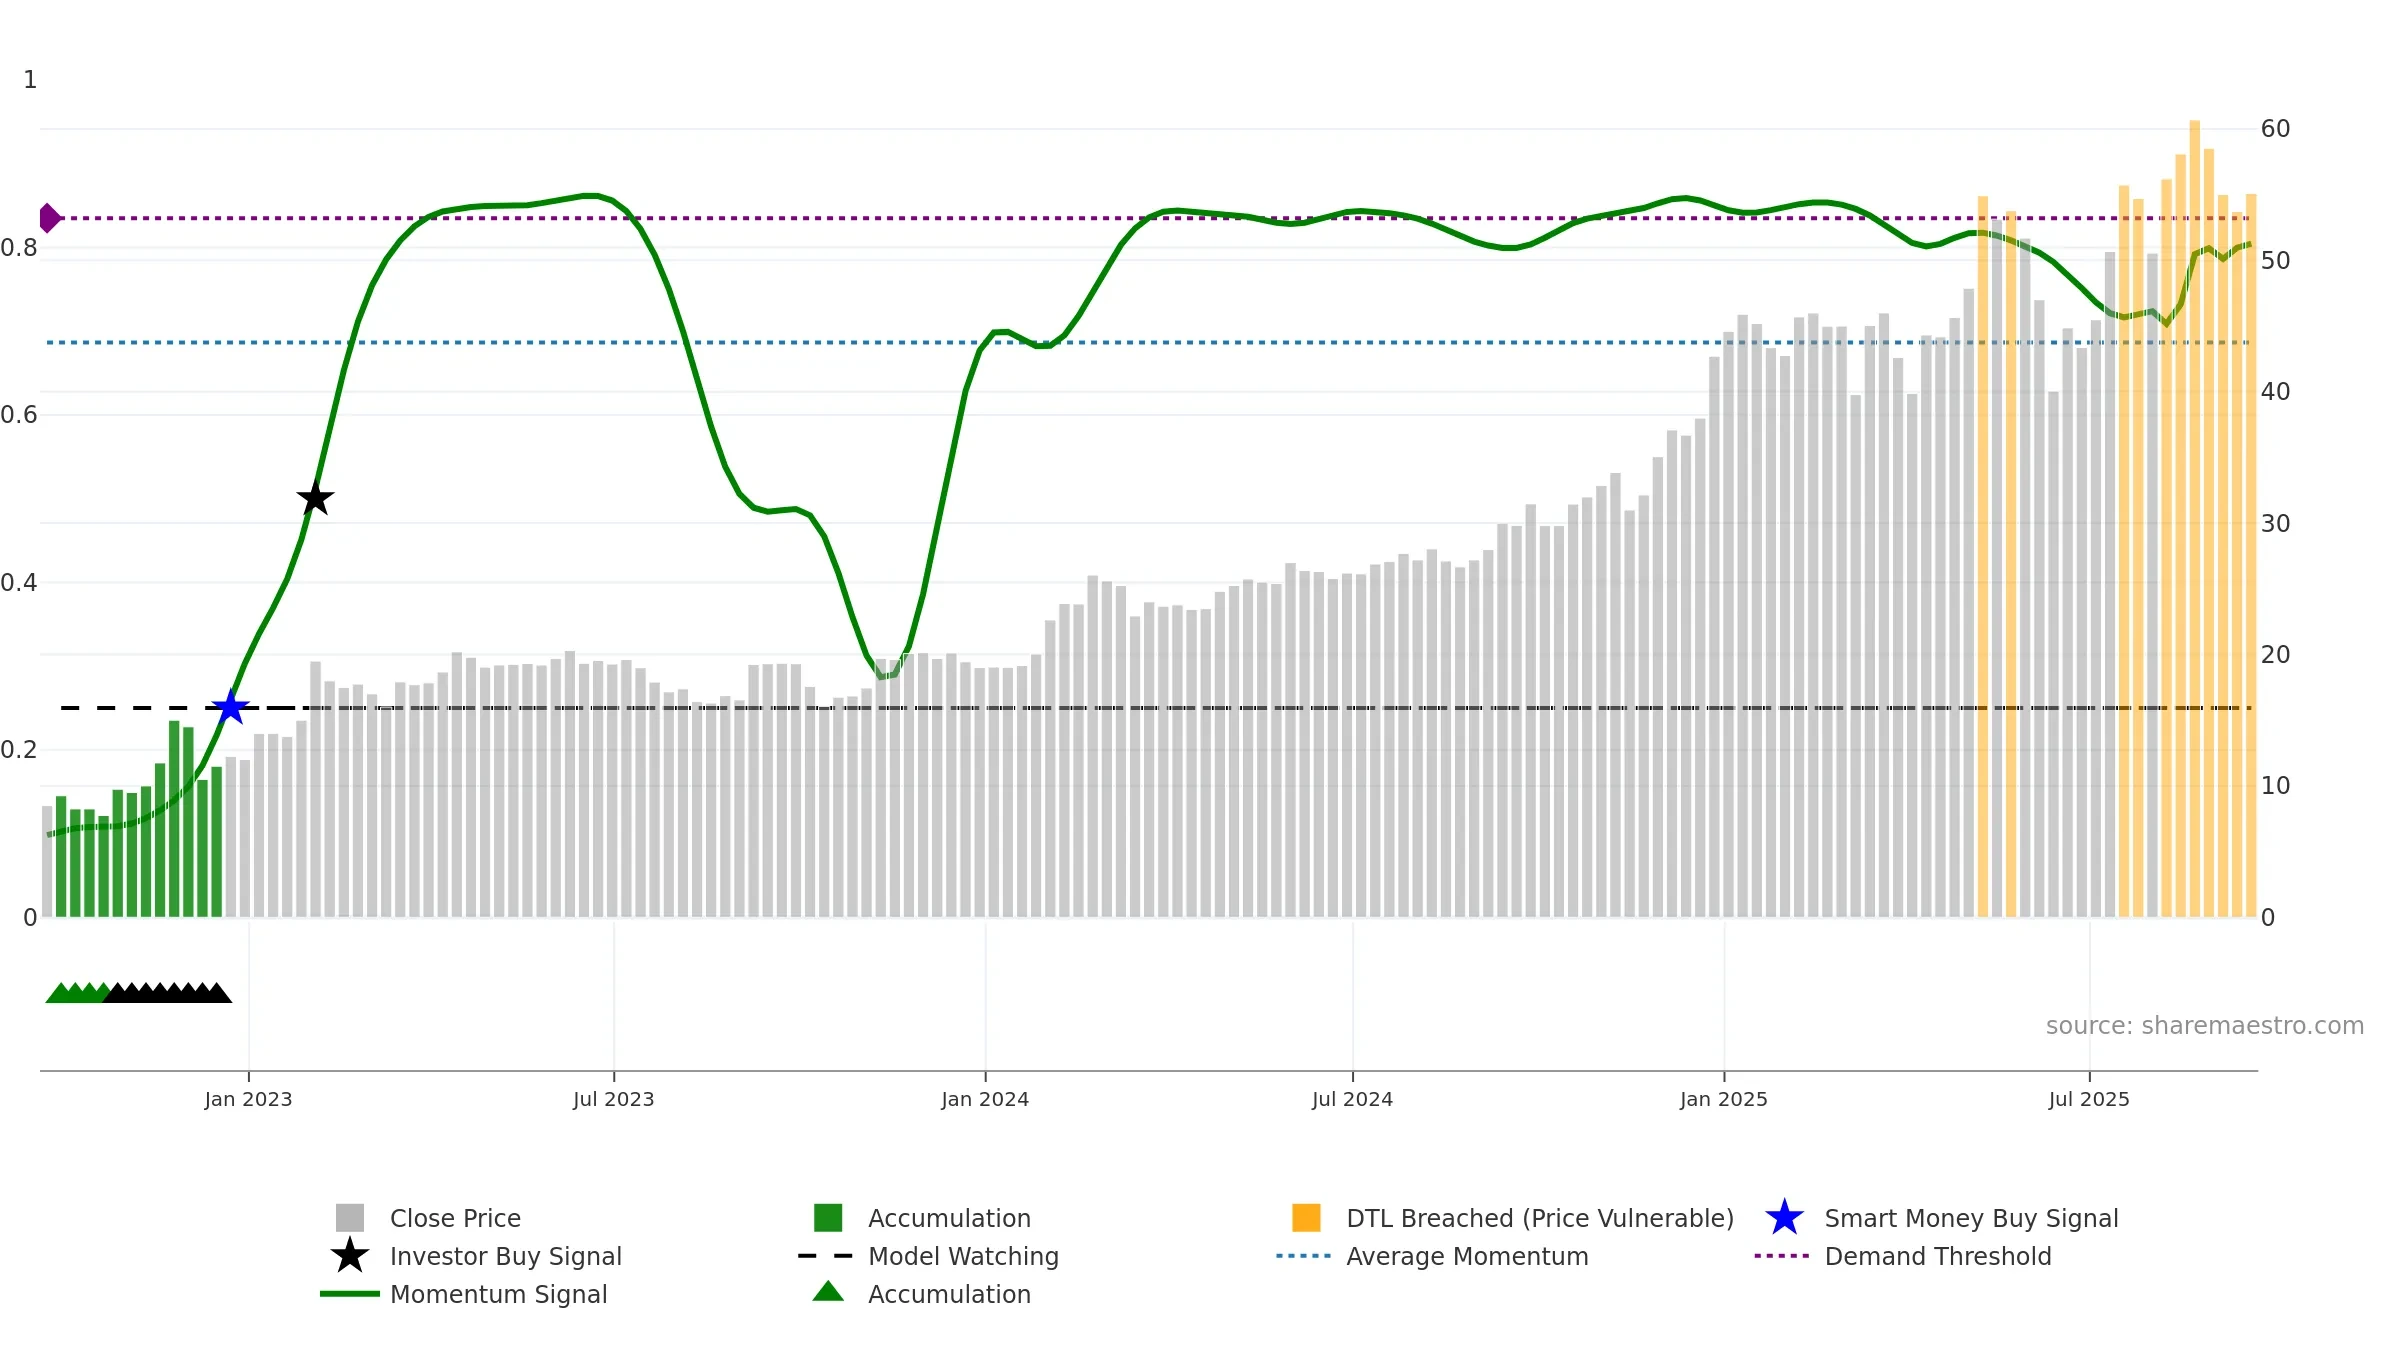Click the blue Smart Money Buy Signal star on chart
Viewport: 2400px width, 1350px height.
[x=230, y=707]
